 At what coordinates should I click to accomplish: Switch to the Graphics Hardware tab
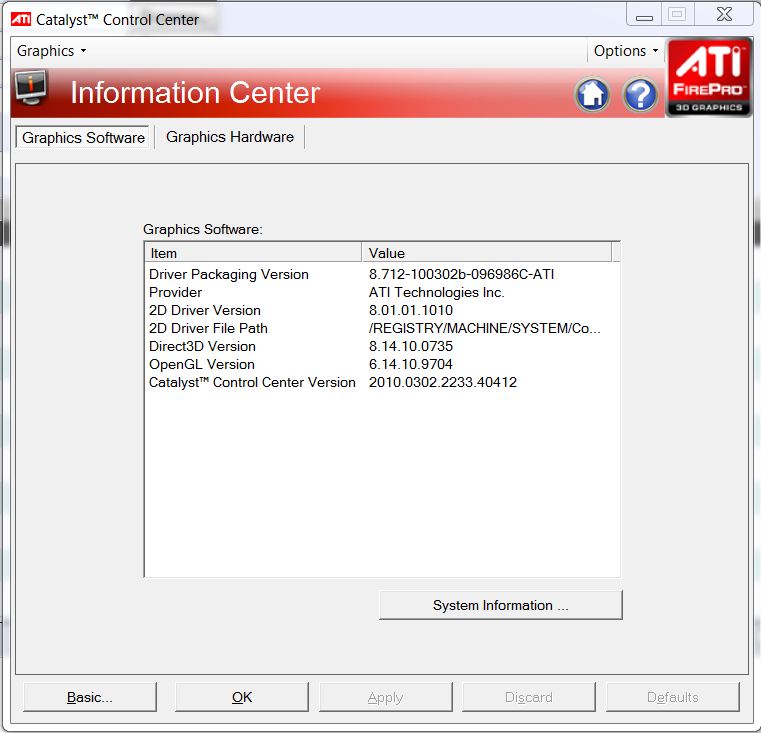pyautogui.click(x=230, y=137)
